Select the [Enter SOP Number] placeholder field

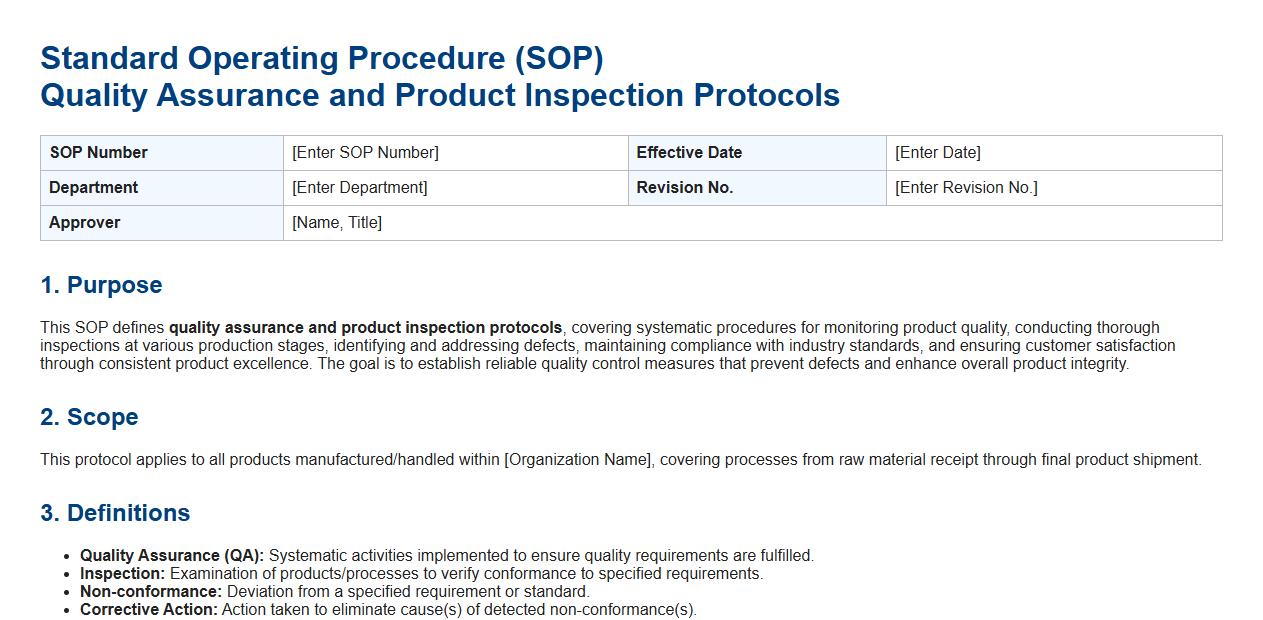(x=365, y=153)
